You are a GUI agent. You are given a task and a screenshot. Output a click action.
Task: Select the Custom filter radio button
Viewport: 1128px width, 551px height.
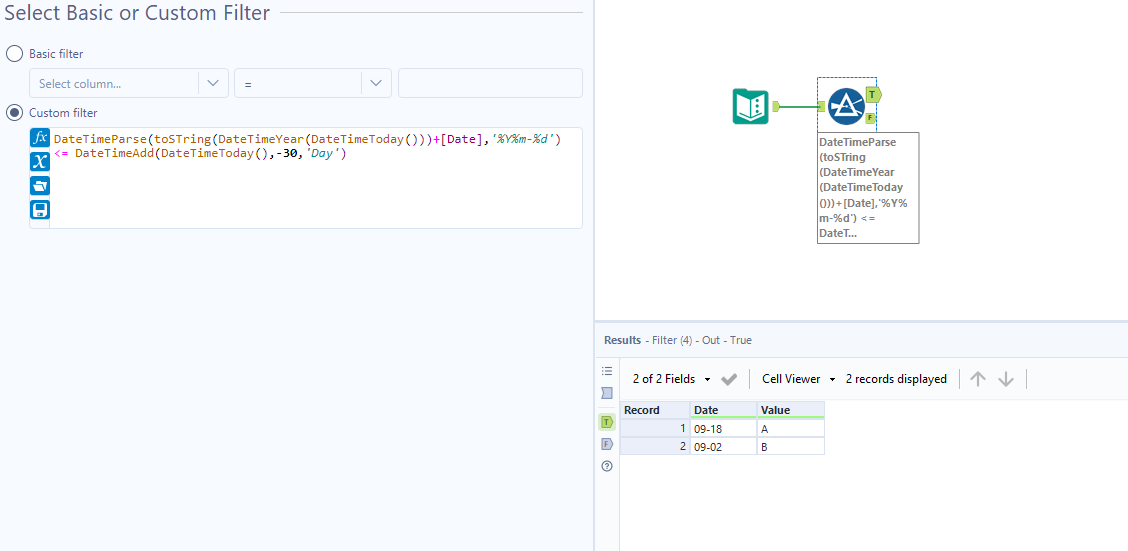coord(14,113)
